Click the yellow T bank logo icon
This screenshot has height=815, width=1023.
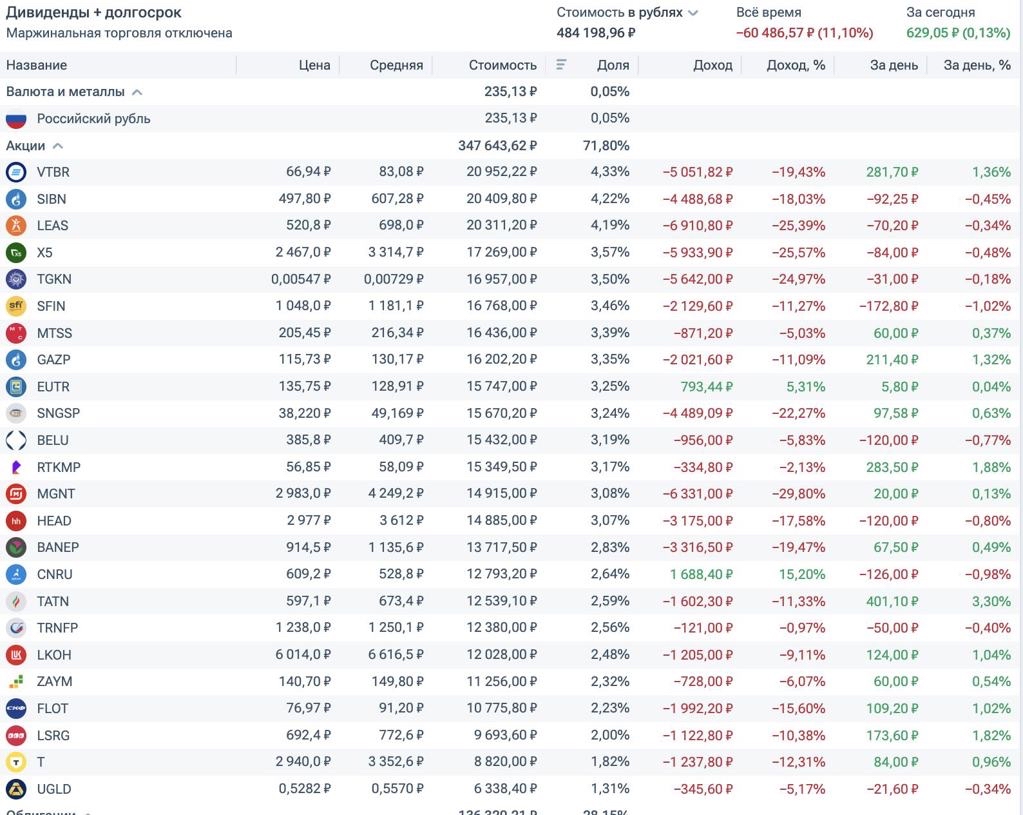[16, 762]
